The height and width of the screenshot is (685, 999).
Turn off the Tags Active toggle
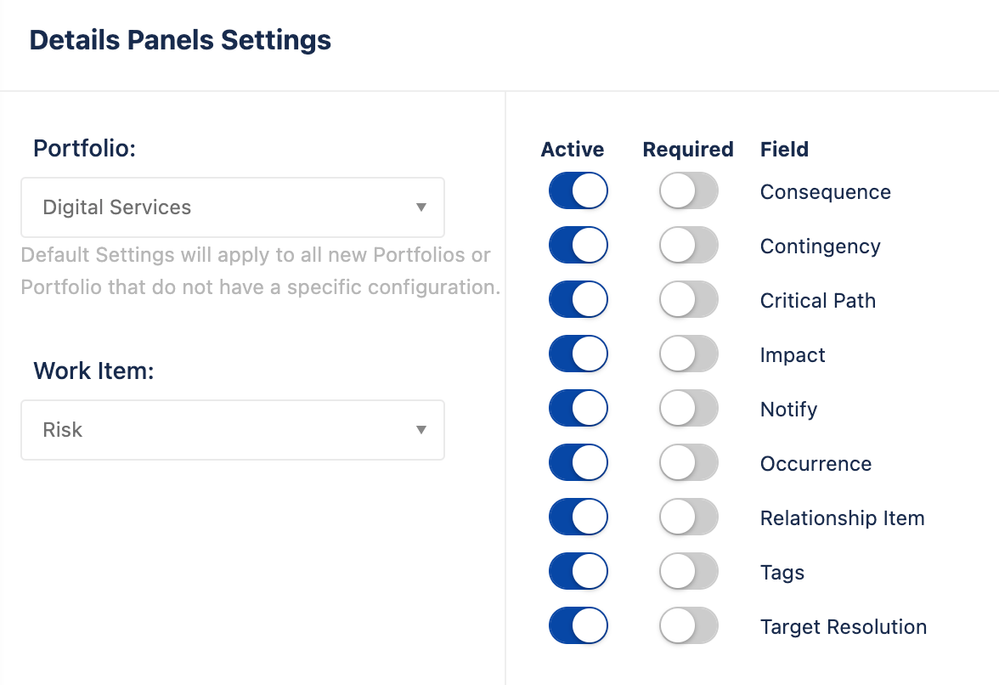578,572
